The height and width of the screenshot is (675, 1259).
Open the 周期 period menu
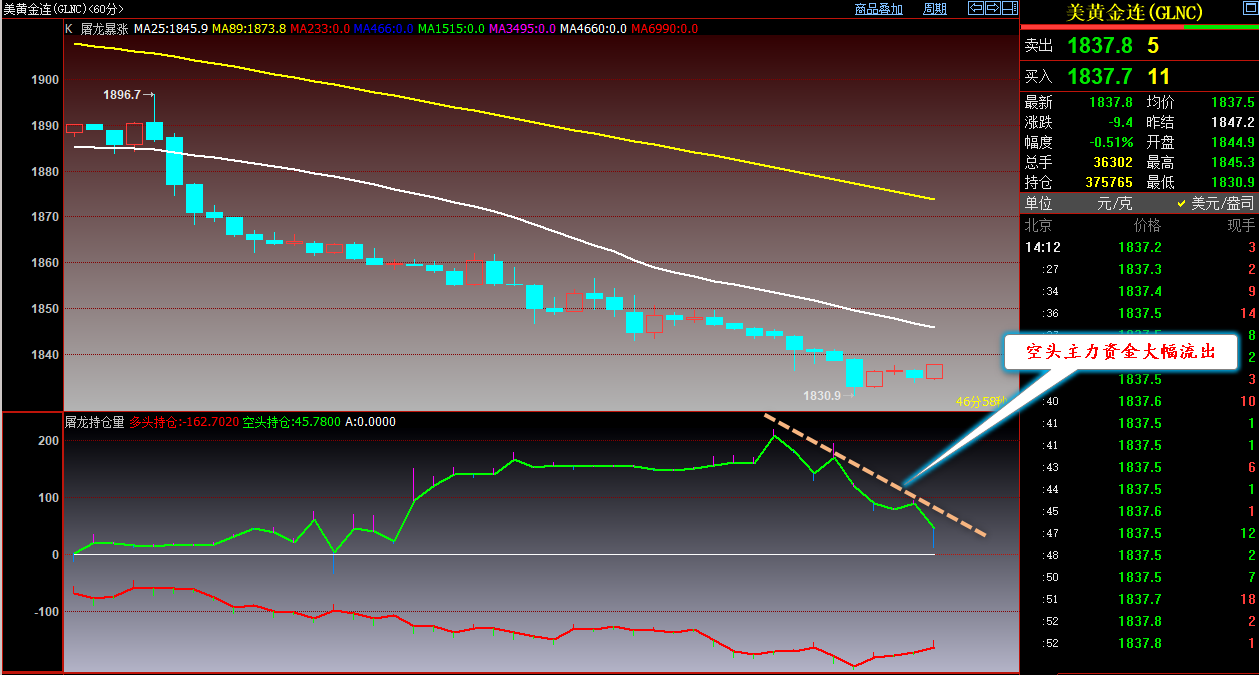[x=934, y=9]
